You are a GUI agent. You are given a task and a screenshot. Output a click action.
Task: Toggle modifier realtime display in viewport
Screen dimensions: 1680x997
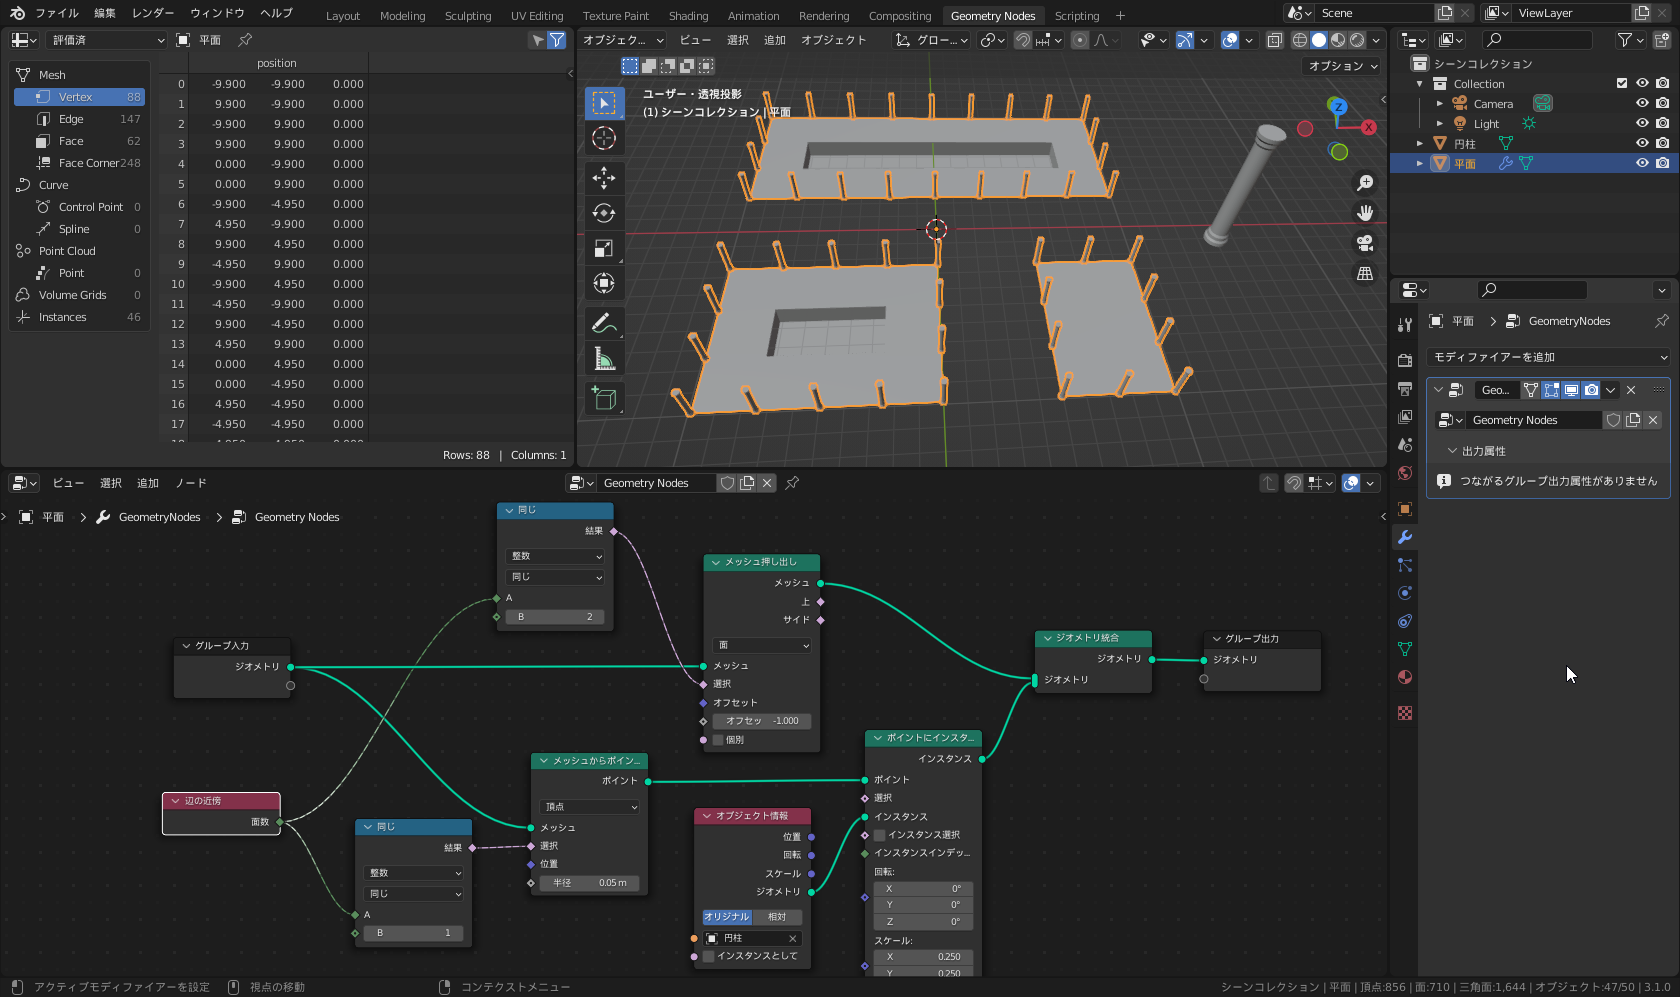1571,390
